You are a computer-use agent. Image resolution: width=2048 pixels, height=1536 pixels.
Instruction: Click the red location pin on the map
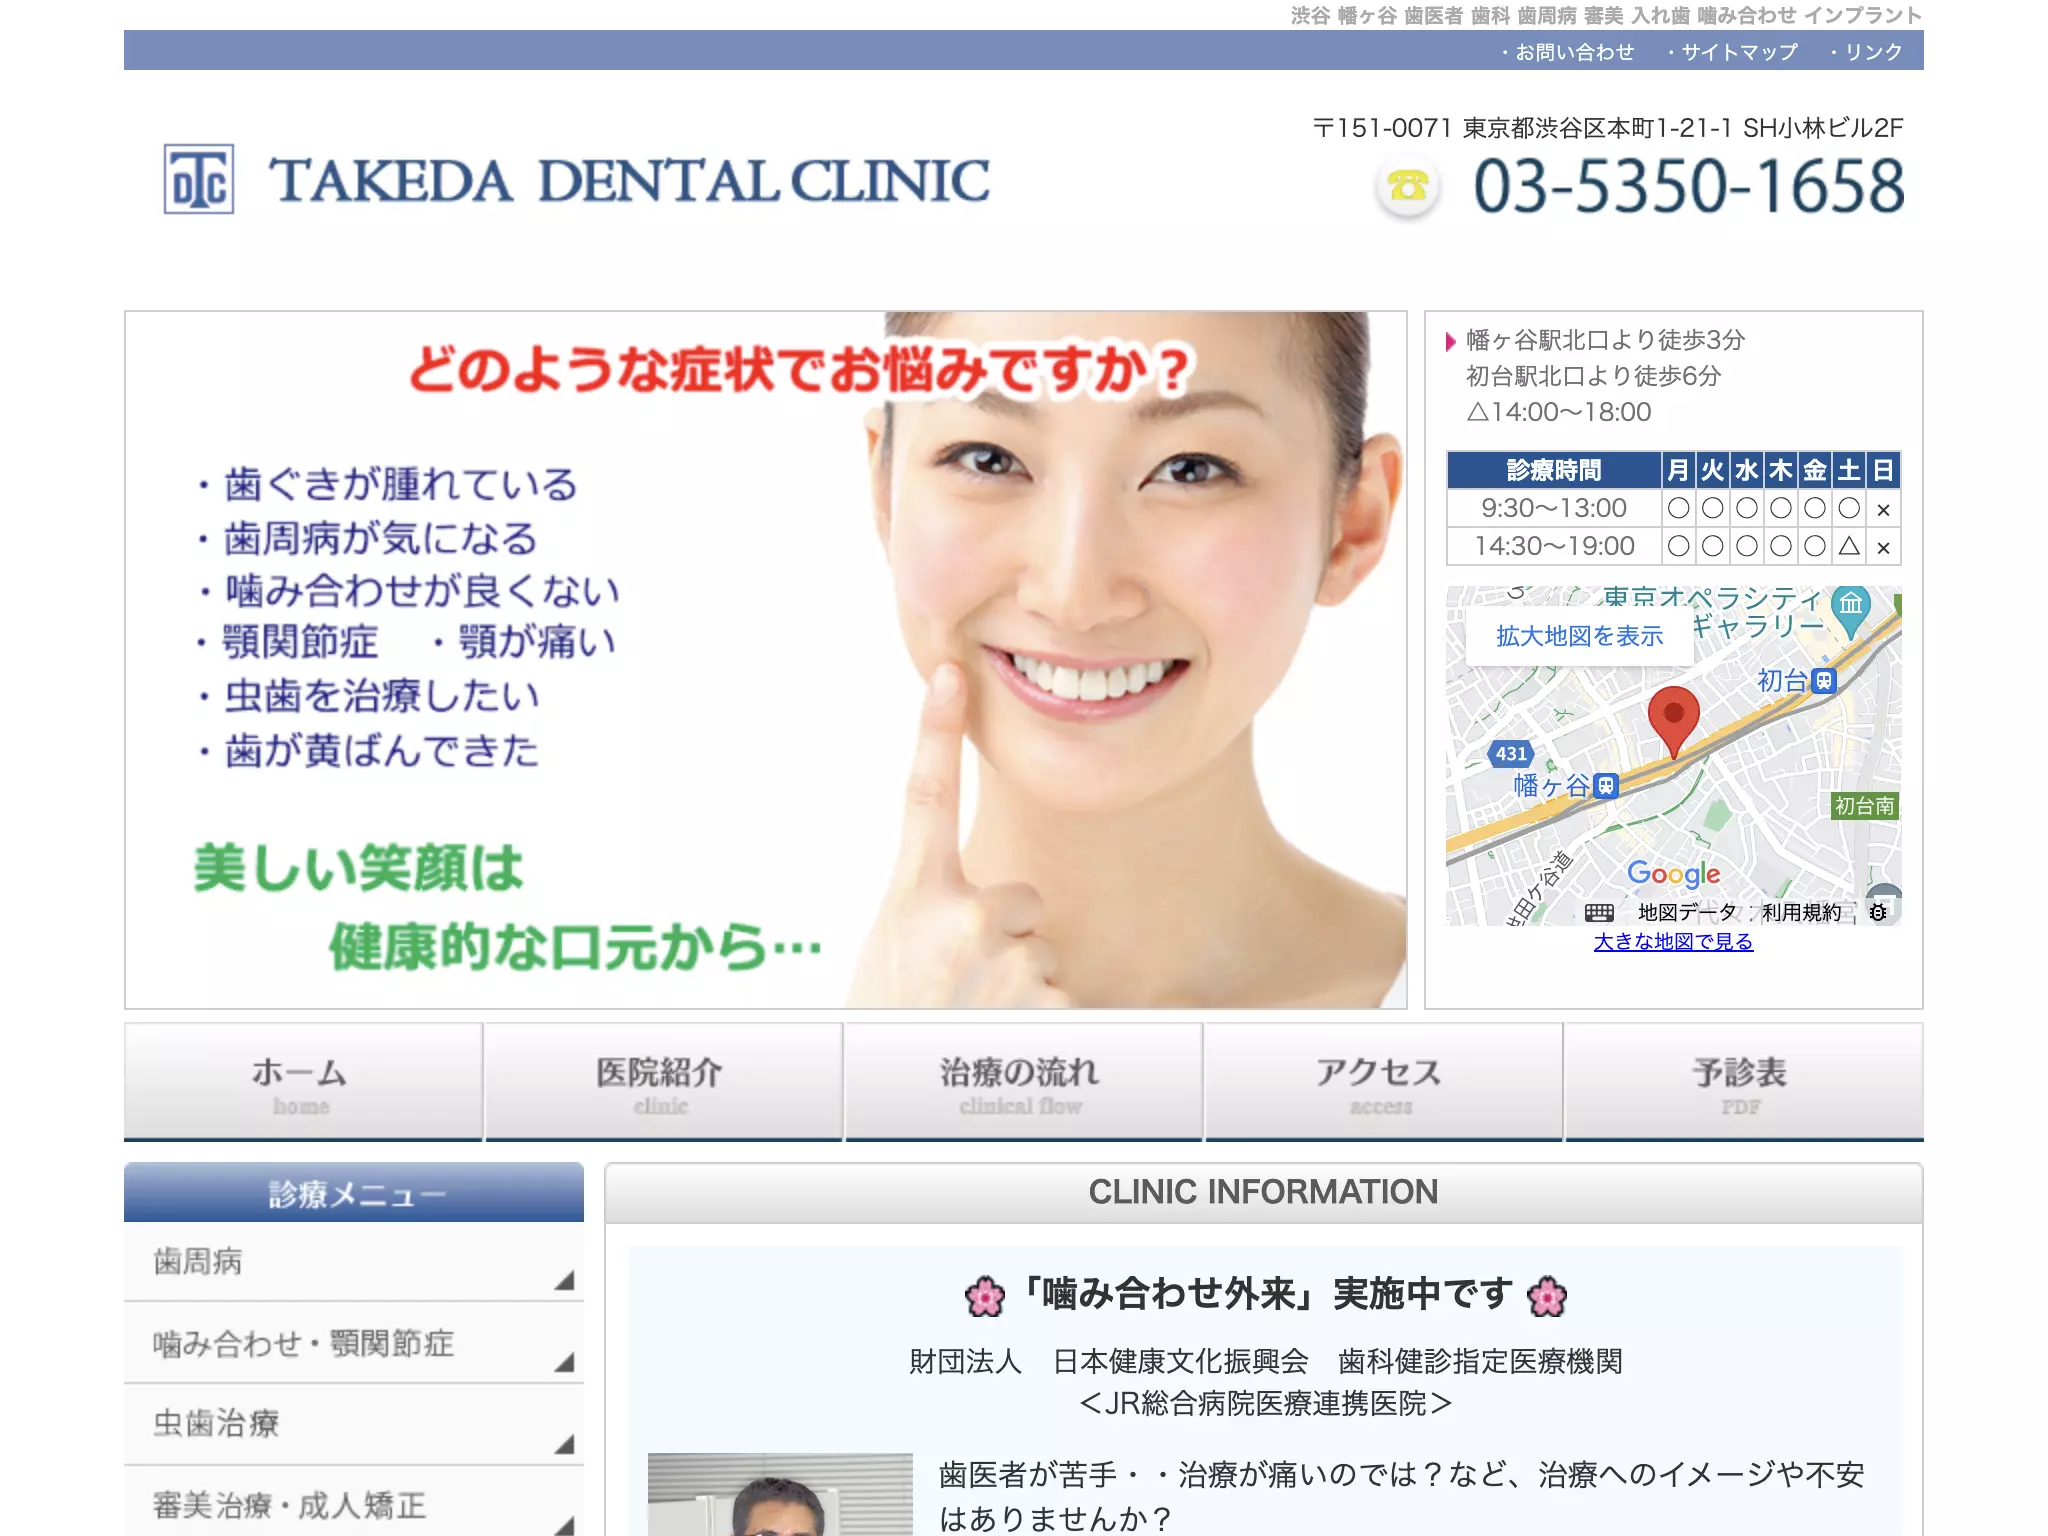pyautogui.click(x=1673, y=722)
